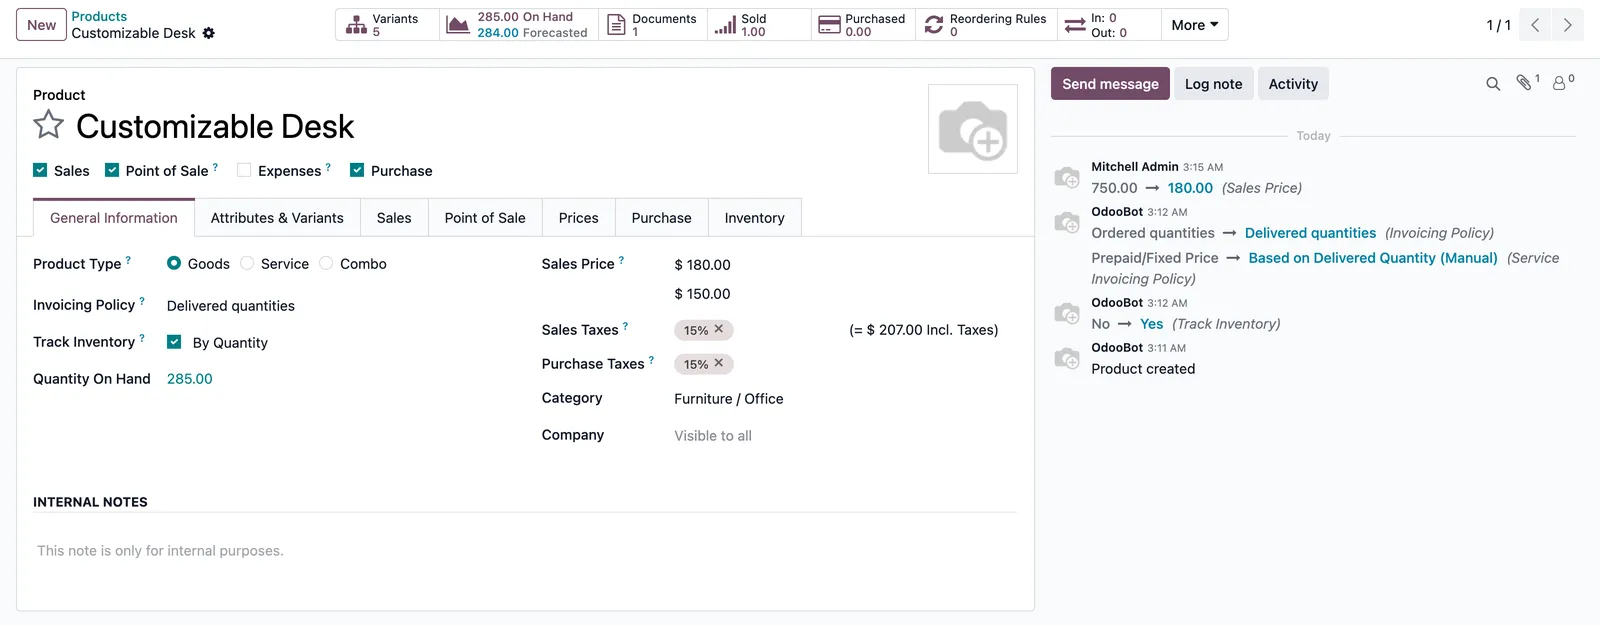
Task: Open In/Out transfers arrows icon
Action: (1075, 25)
